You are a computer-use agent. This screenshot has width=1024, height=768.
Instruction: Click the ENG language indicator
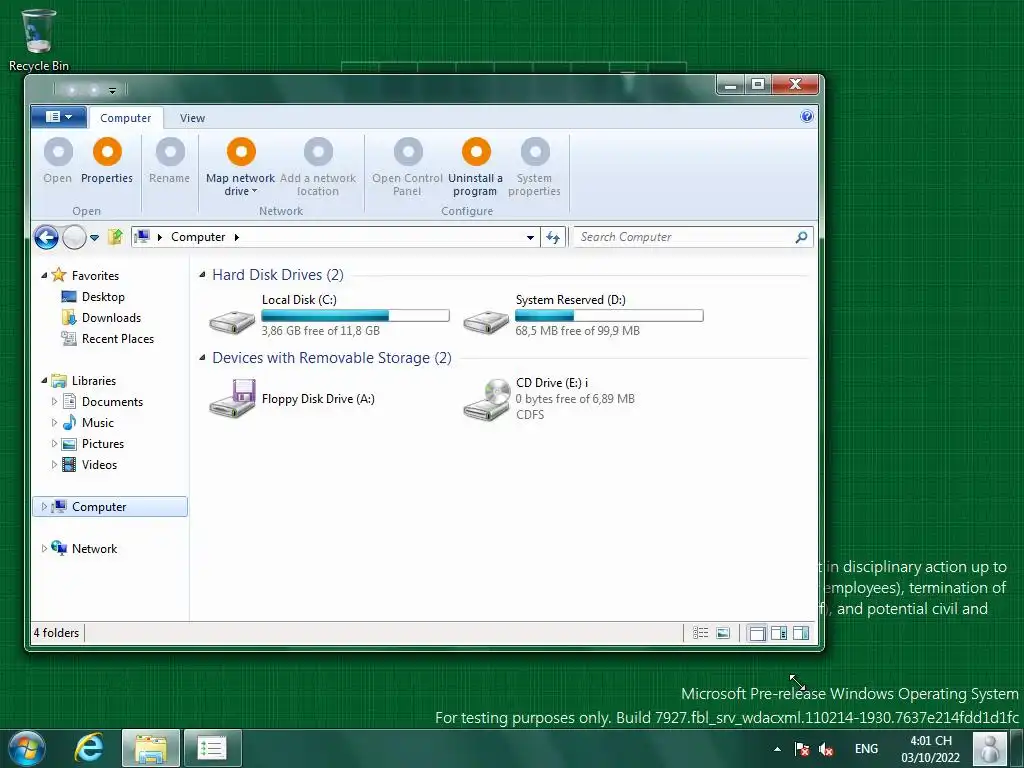[867, 749]
